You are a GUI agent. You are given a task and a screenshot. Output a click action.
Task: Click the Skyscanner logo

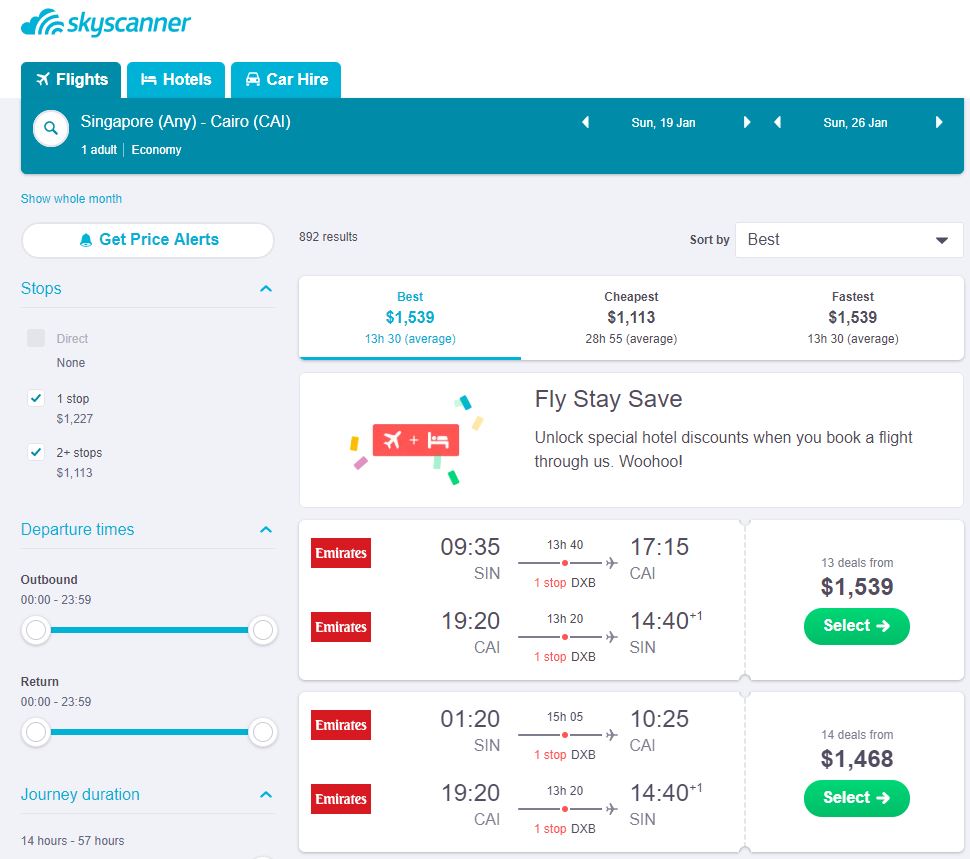click(106, 23)
